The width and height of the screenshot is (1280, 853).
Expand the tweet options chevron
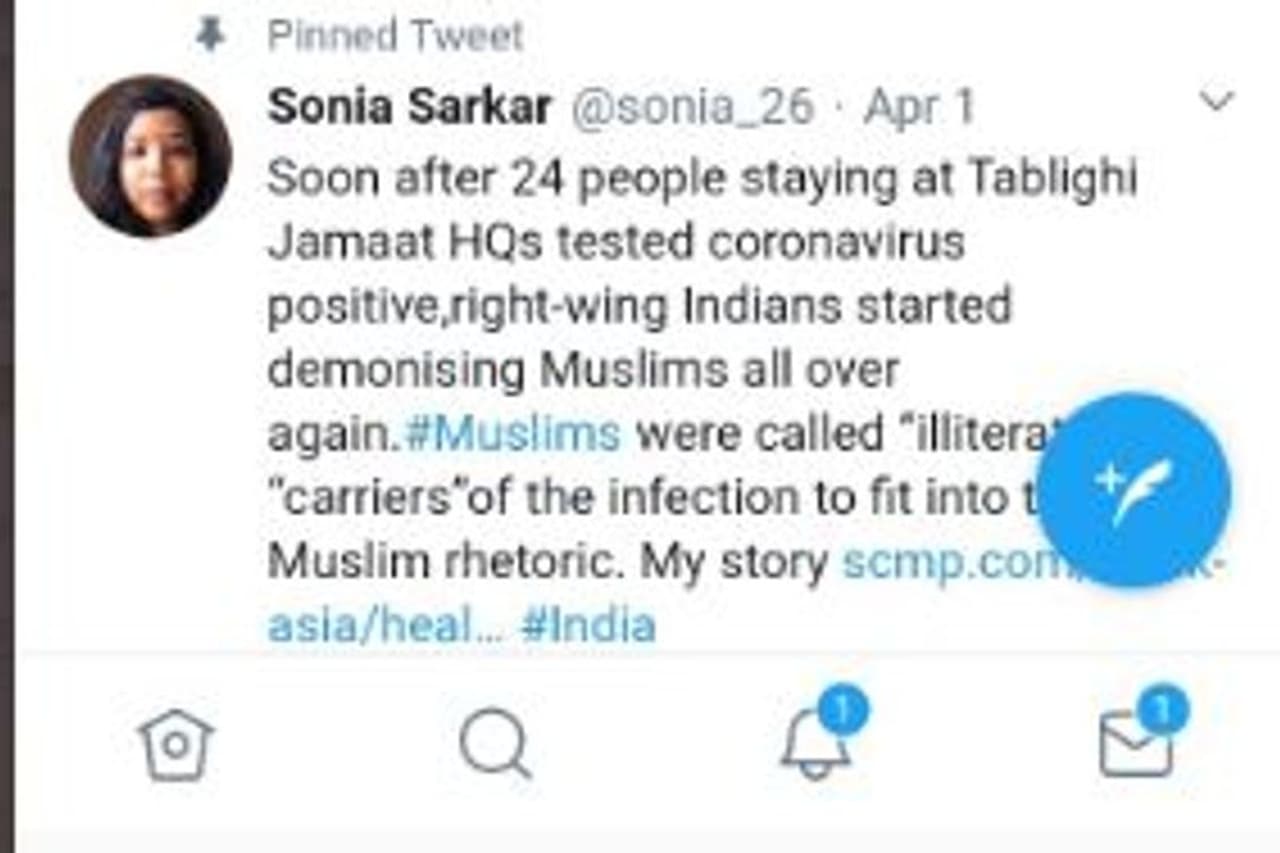pos(1216,101)
